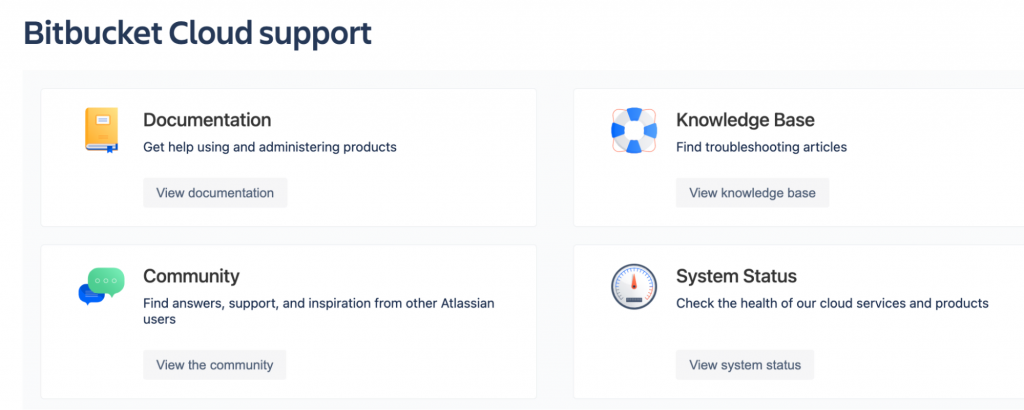Select the Community card heading
The height and width of the screenshot is (410, 1024).
pyautogui.click(x=191, y=276)
